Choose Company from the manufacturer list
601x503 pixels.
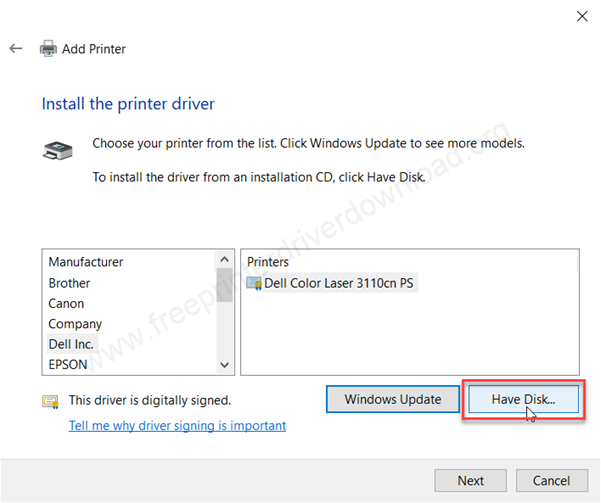pyautogui.click(x=75, y=324)
